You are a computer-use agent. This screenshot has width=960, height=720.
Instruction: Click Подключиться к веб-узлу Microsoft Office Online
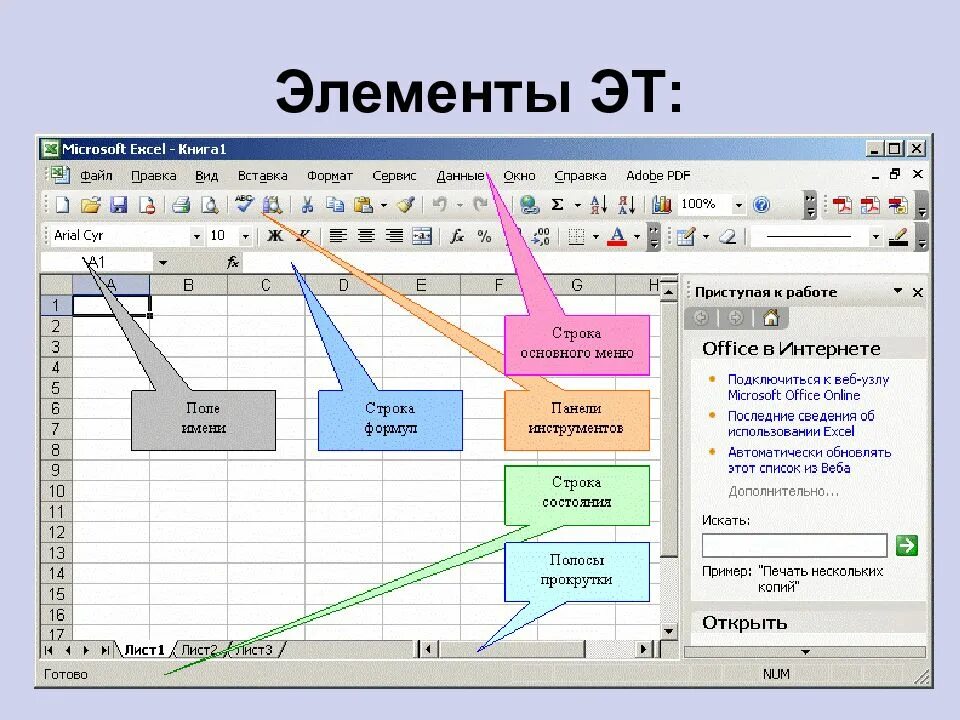808,387
